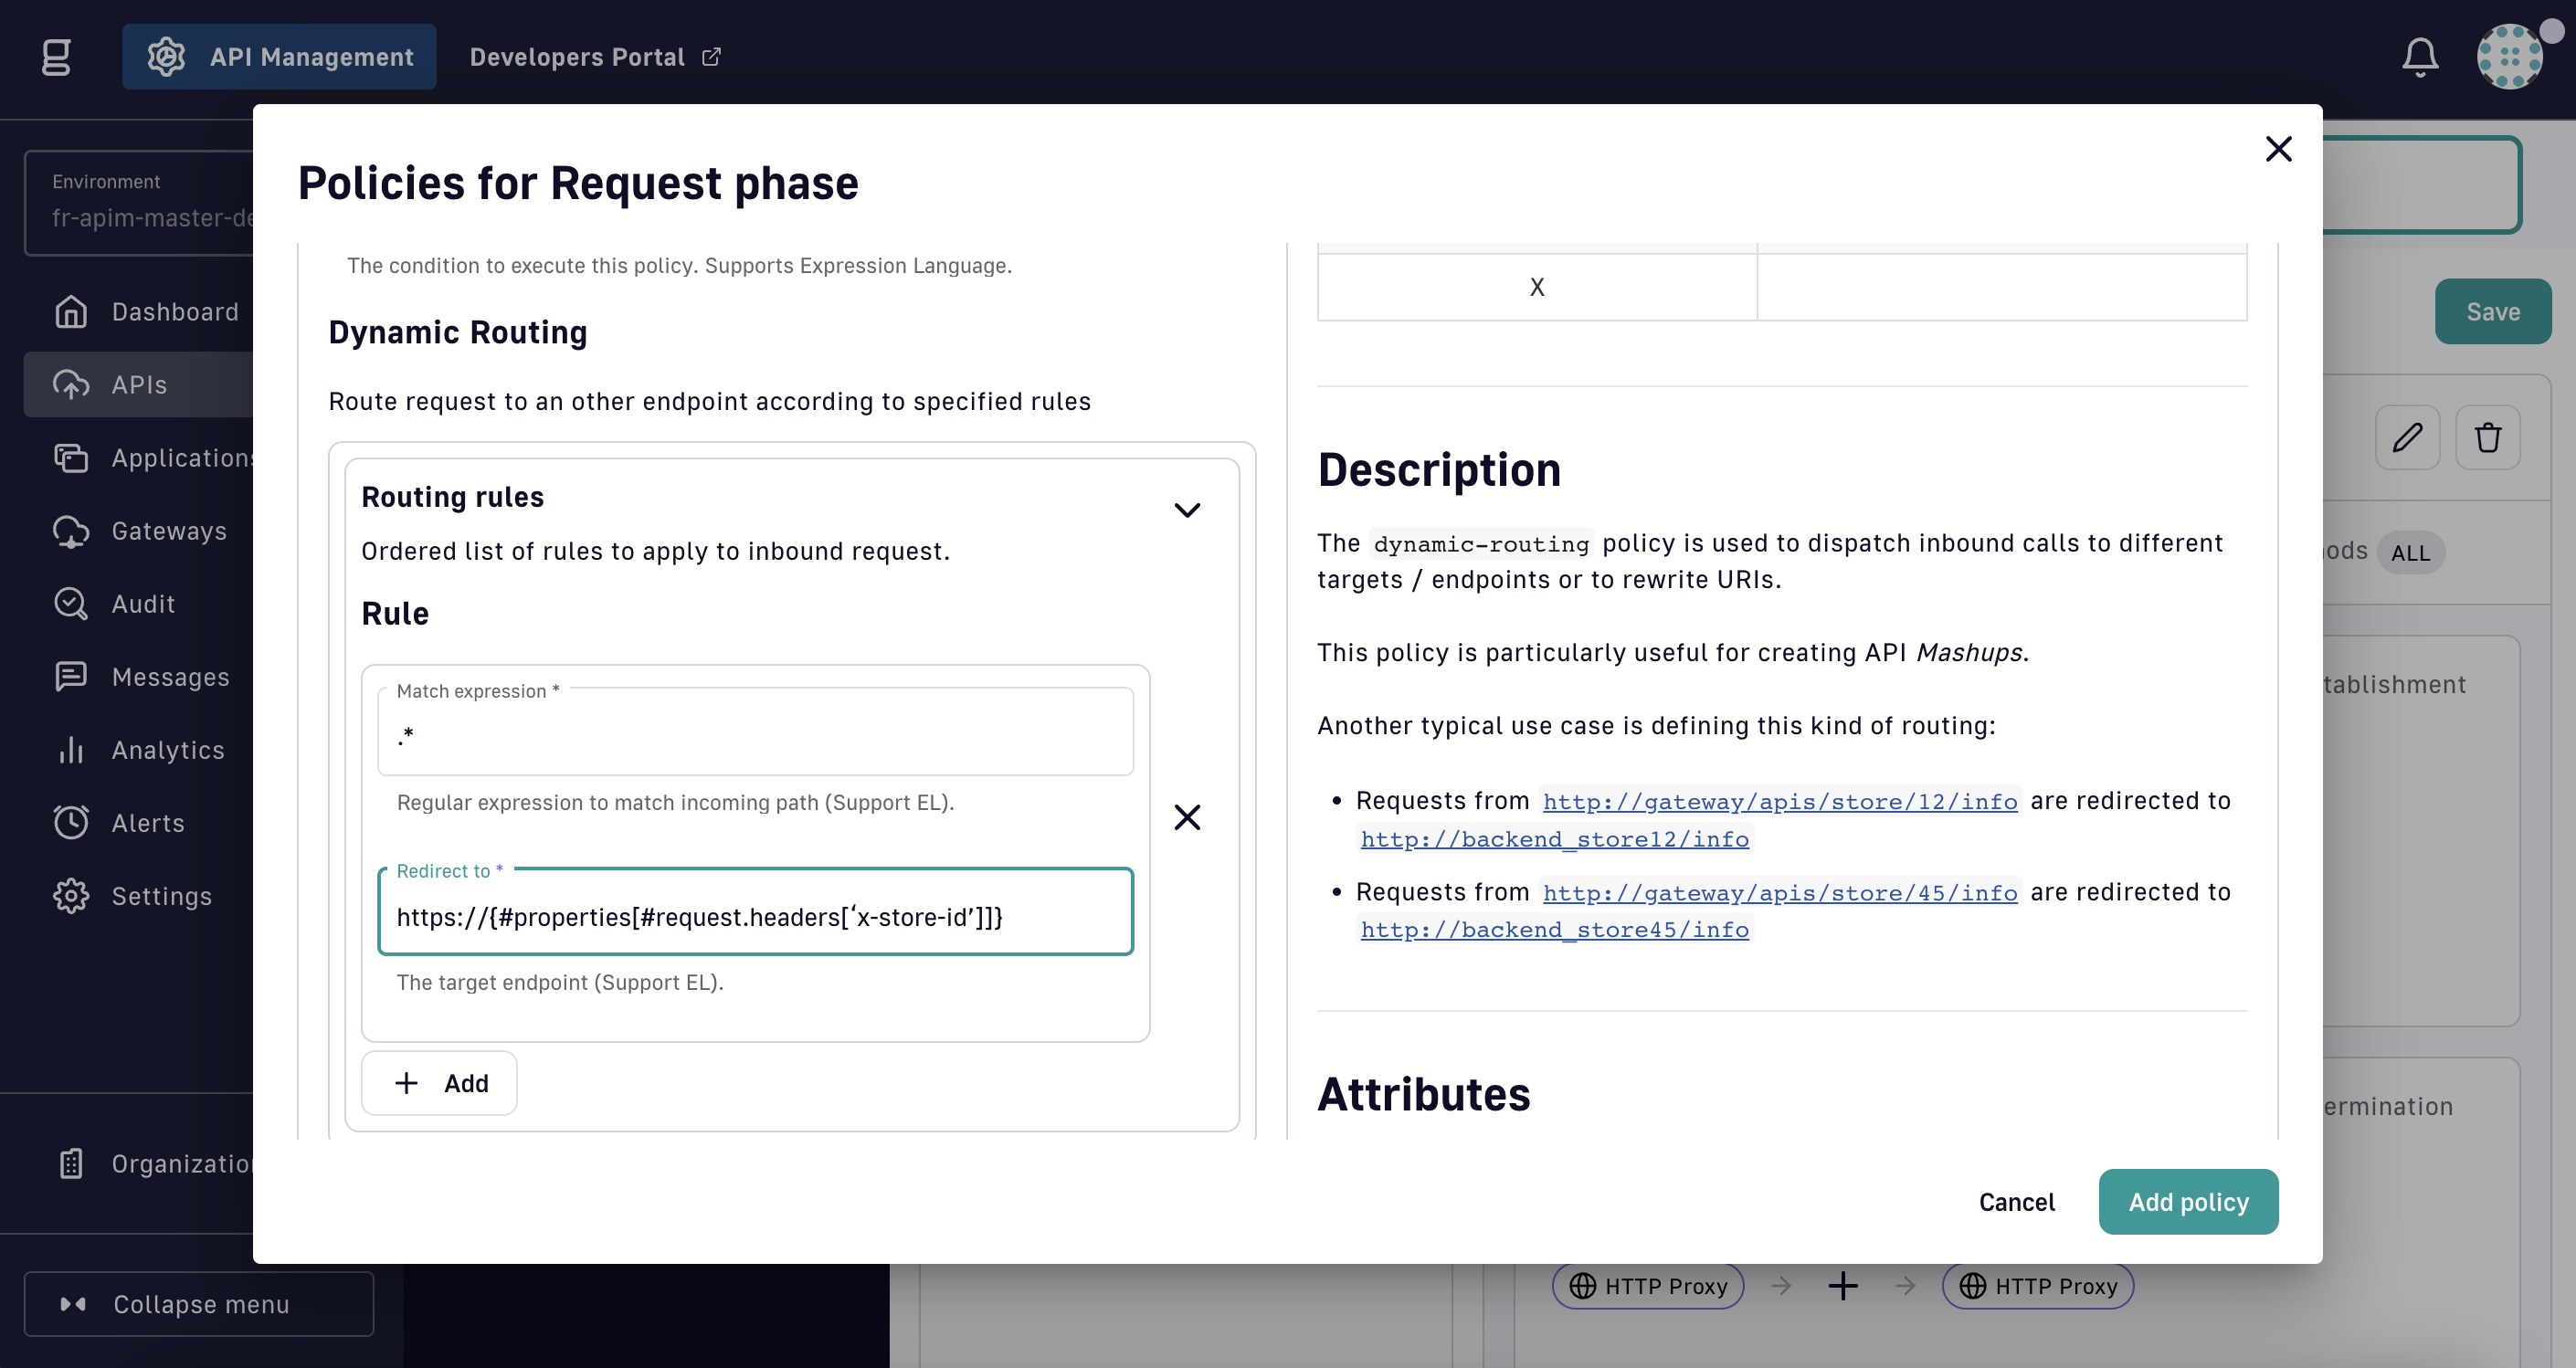
Task: Remove the routing rule with X icon
Action: pyautogui.click(x=1187, y=817)
